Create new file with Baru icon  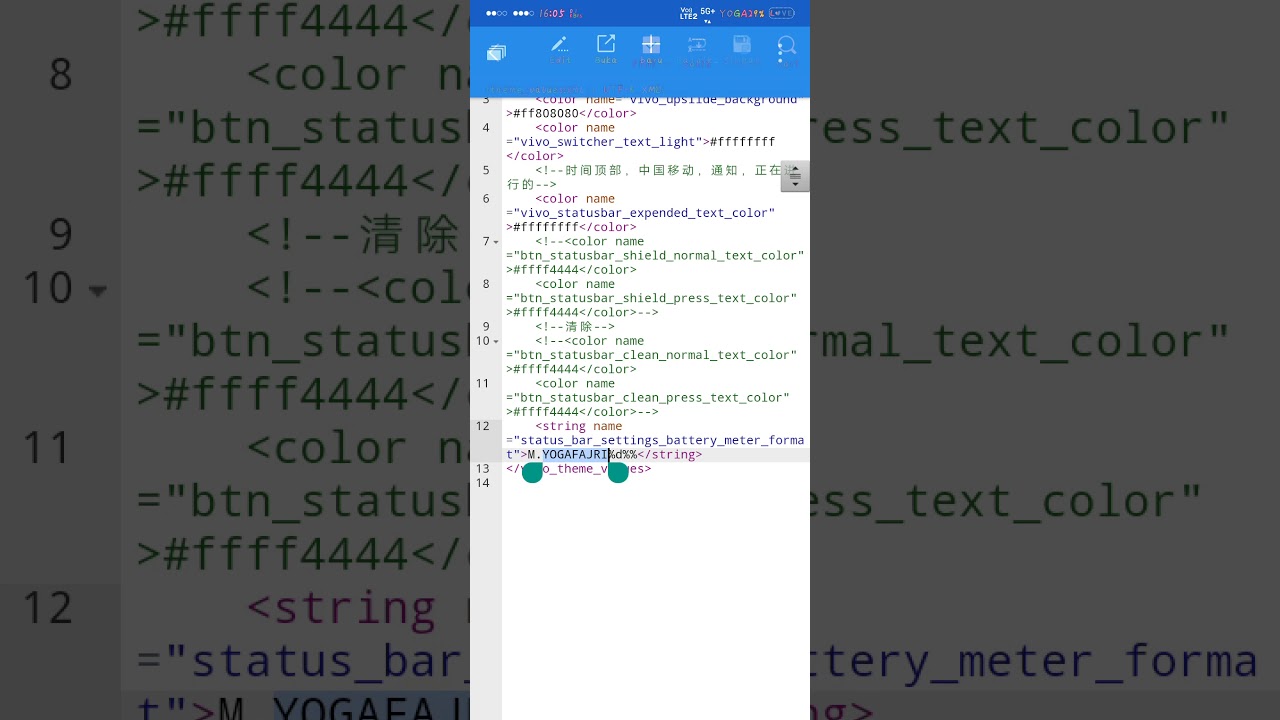(651, 49)
